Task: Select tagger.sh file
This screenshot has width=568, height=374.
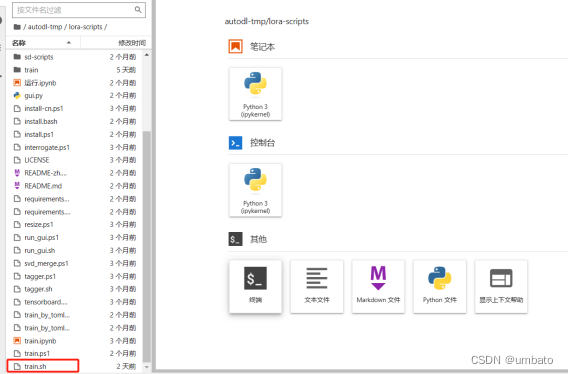Action: coord(75,289)
